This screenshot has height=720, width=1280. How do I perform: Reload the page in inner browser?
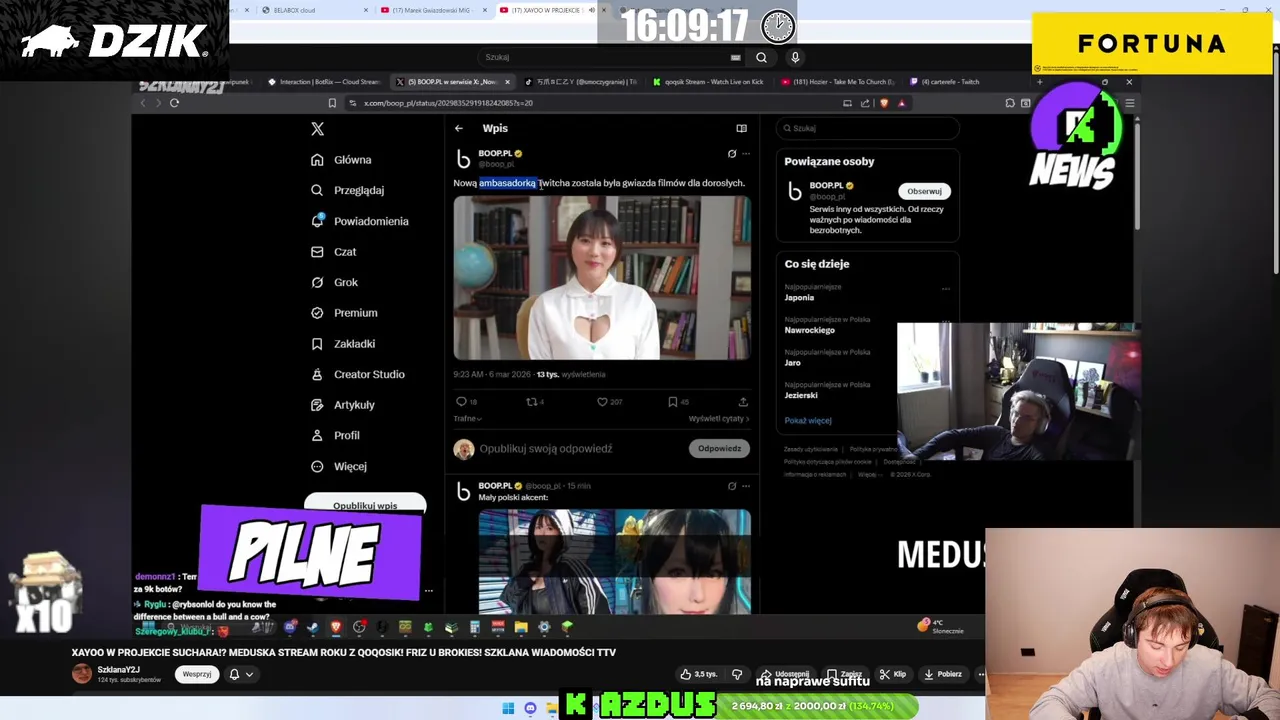click(174, 103)
